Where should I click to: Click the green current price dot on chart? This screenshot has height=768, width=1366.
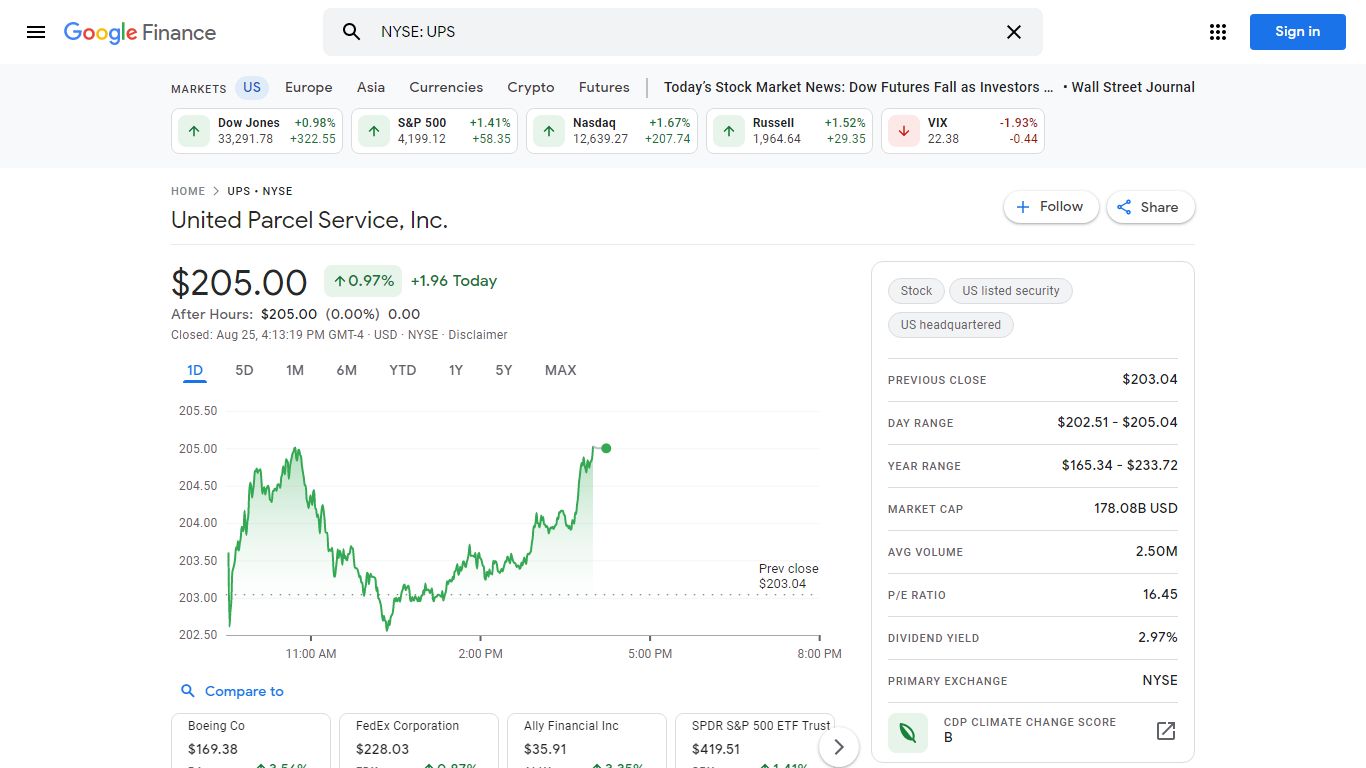click(606, 448)
